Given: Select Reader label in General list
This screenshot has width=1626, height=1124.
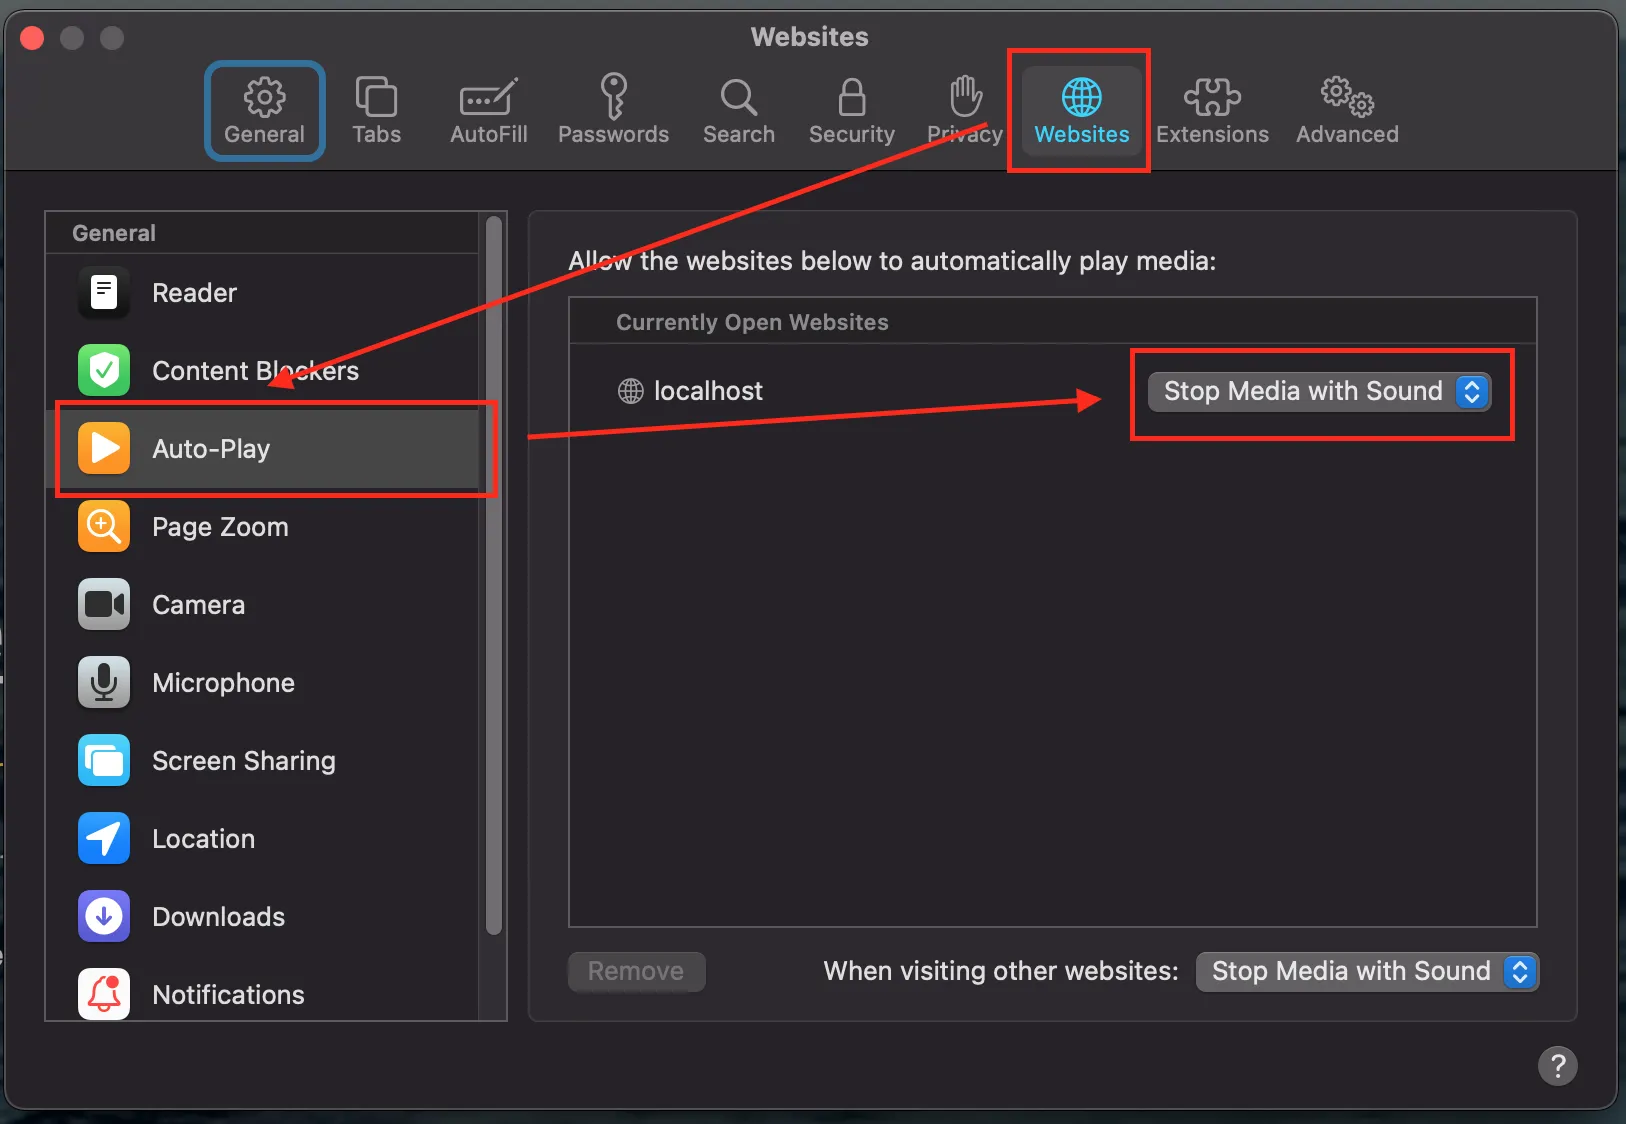Looking at the screenshot, I should 194,293.
